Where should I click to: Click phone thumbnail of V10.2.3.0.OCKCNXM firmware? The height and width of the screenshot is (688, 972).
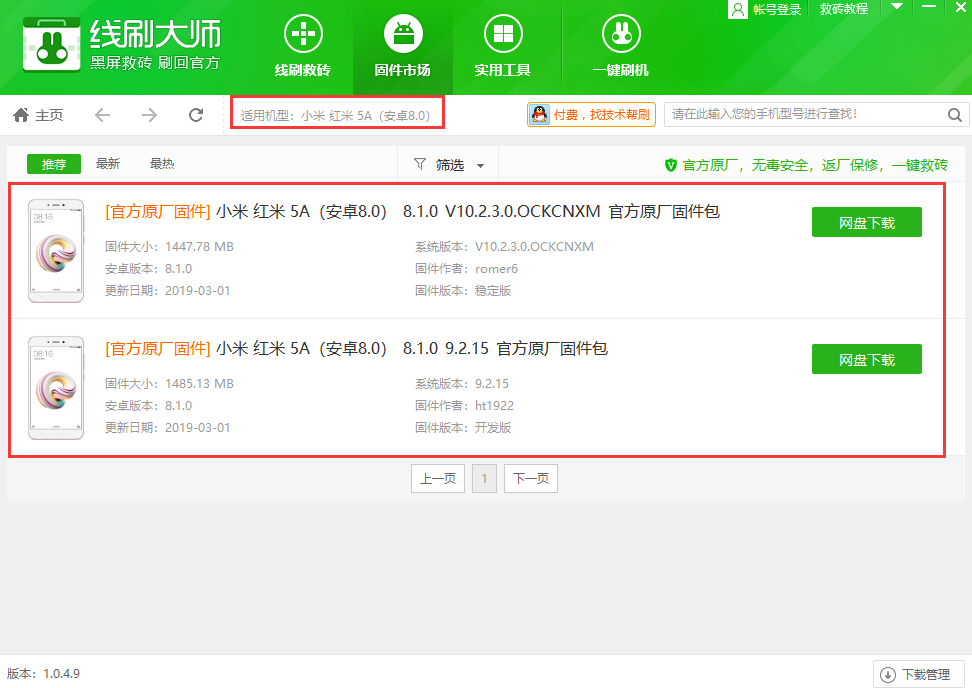[56, 251]
